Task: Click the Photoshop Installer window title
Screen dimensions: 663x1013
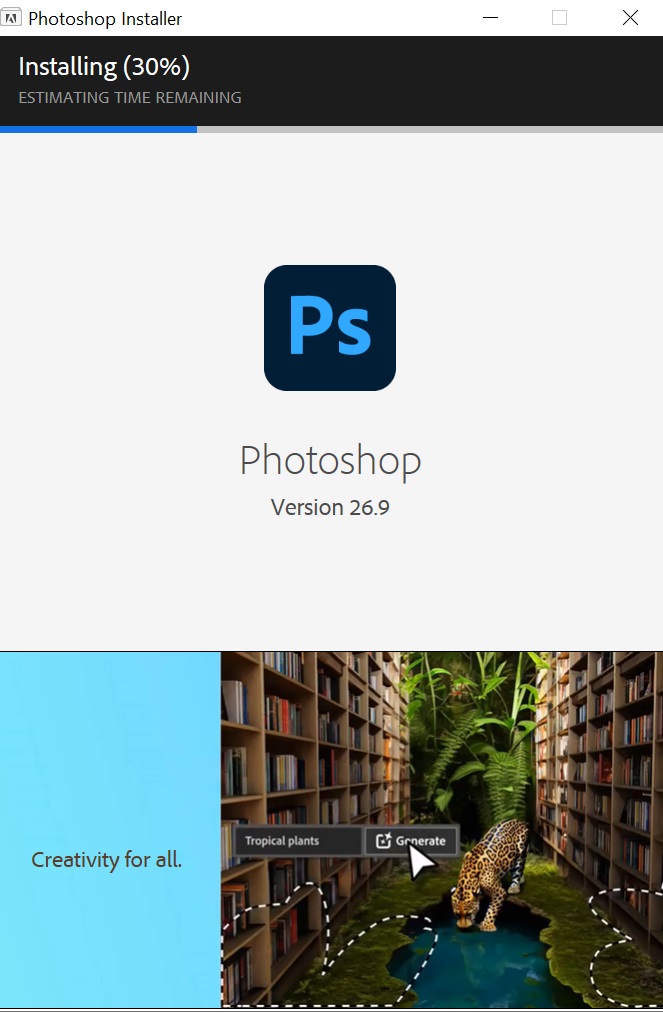Action: pyautogui.click(x=105, y=19)
